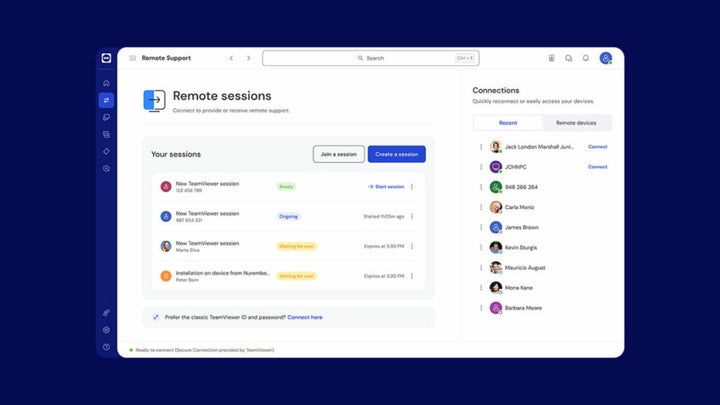The height and width of the screenshot is (405, 720).
Task: Switch to the Remote devices tab
Action: 576,123
